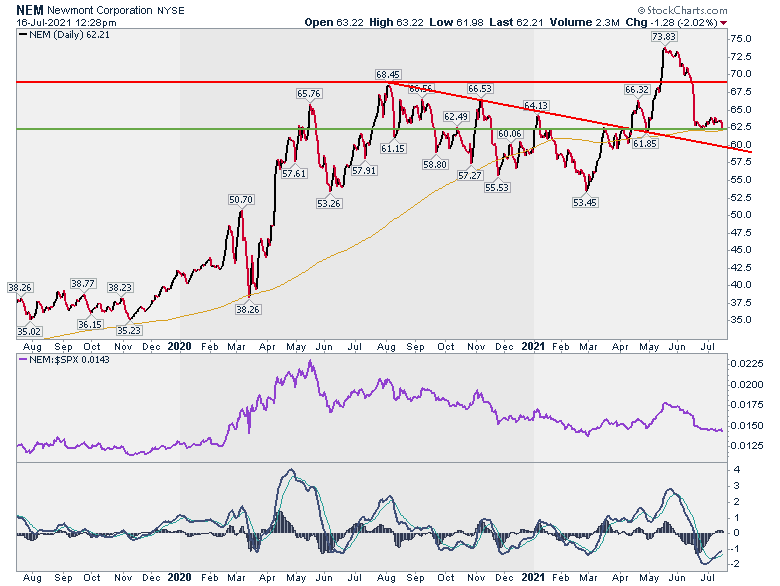
Task: Click the 70.0 price axis tick
Action: coord(741,74)
